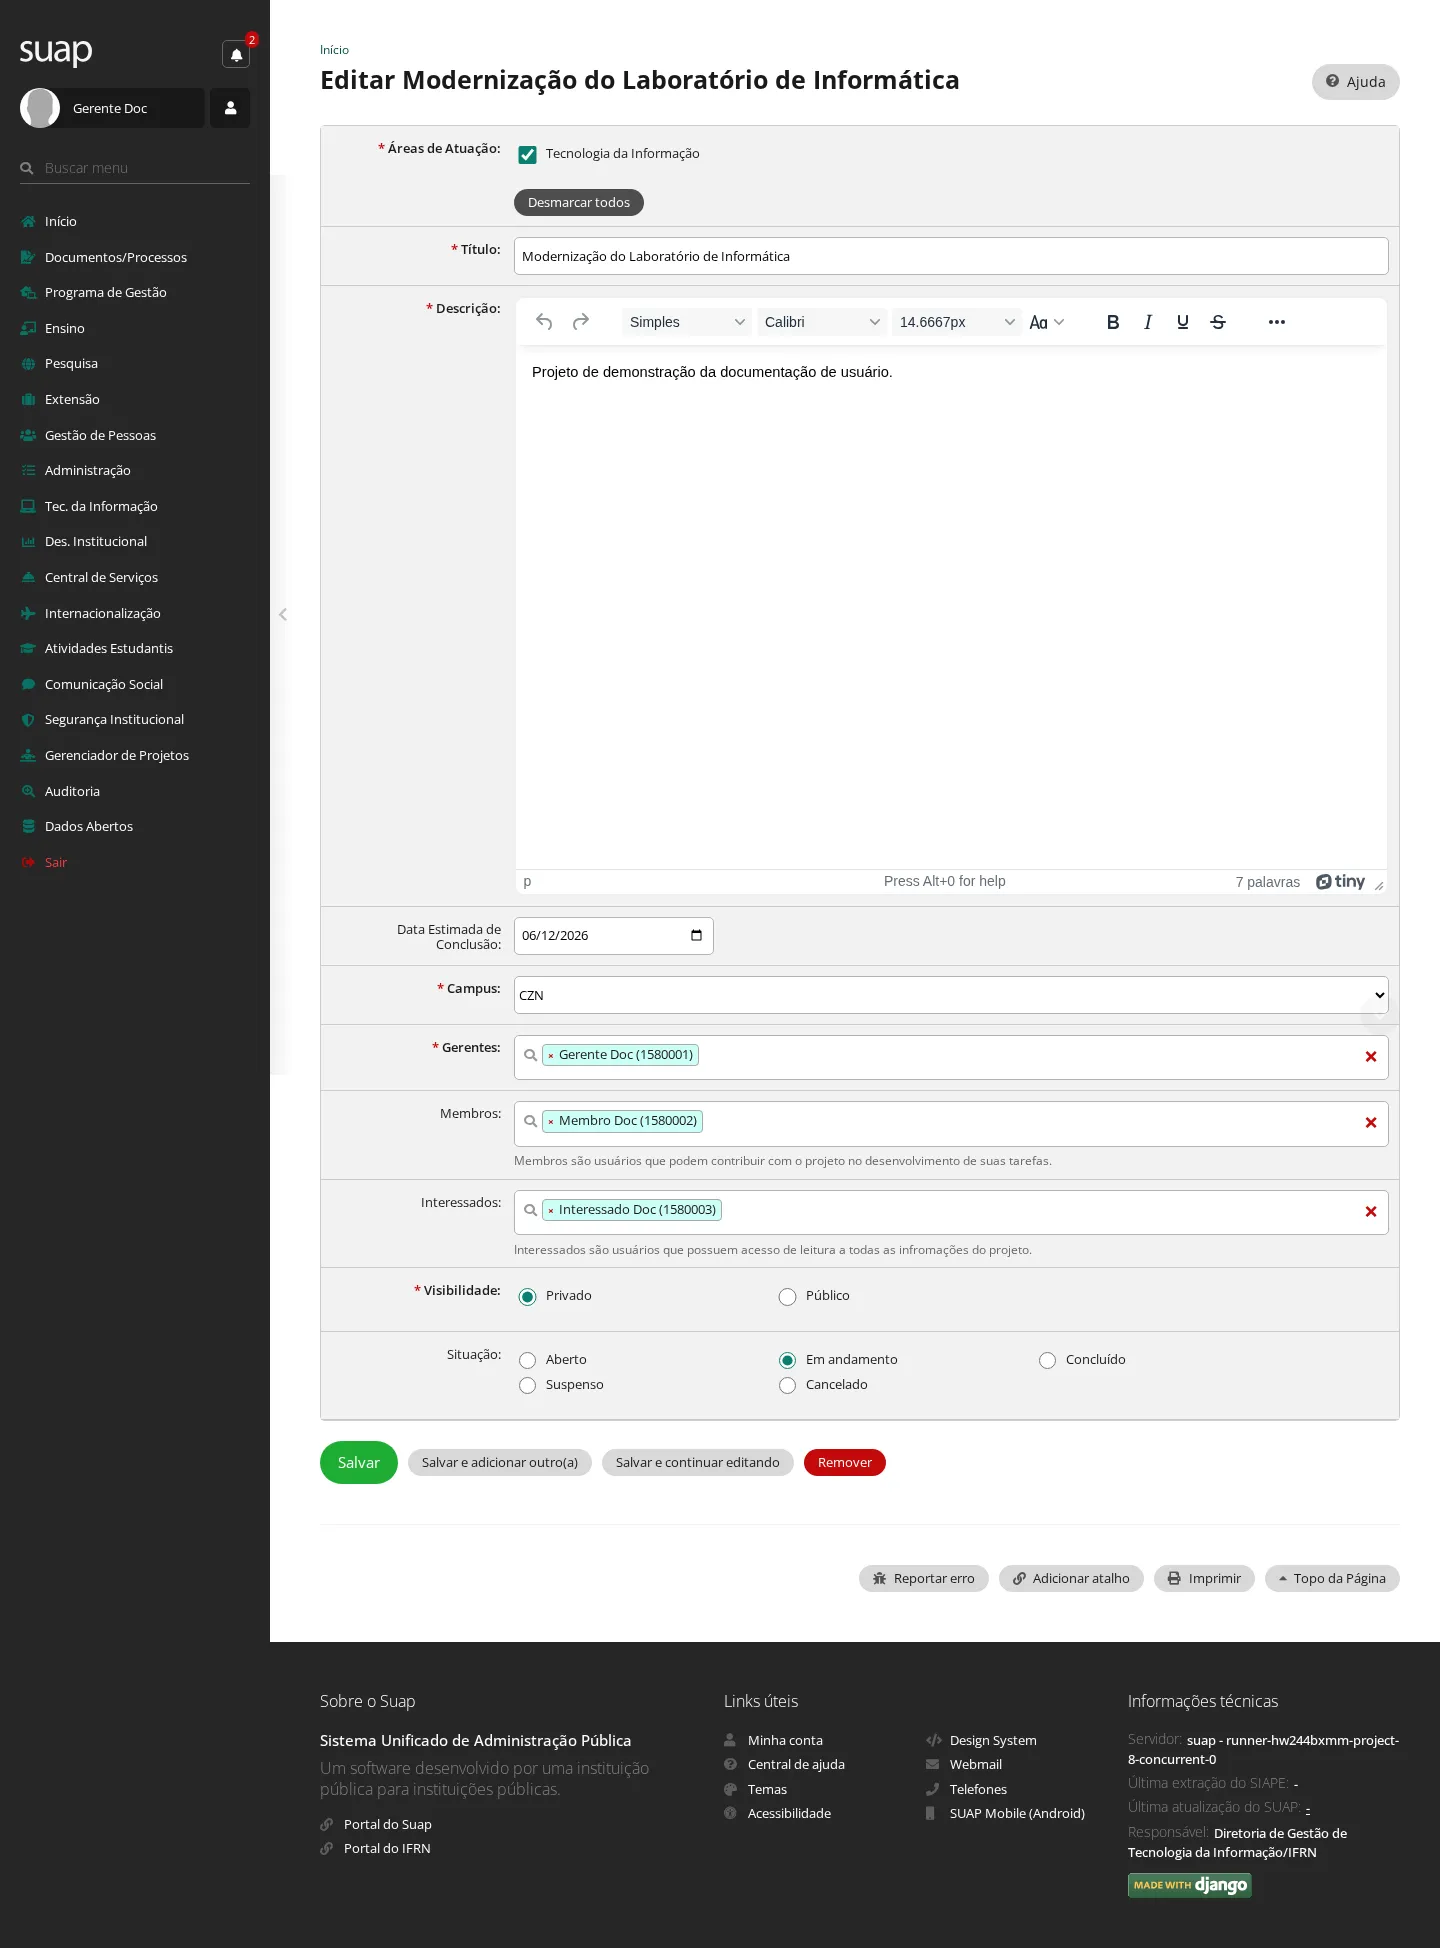Clear all Membros with red X
This screenshot has width=1440, height=1948.
click(x=1371, y=1123)
